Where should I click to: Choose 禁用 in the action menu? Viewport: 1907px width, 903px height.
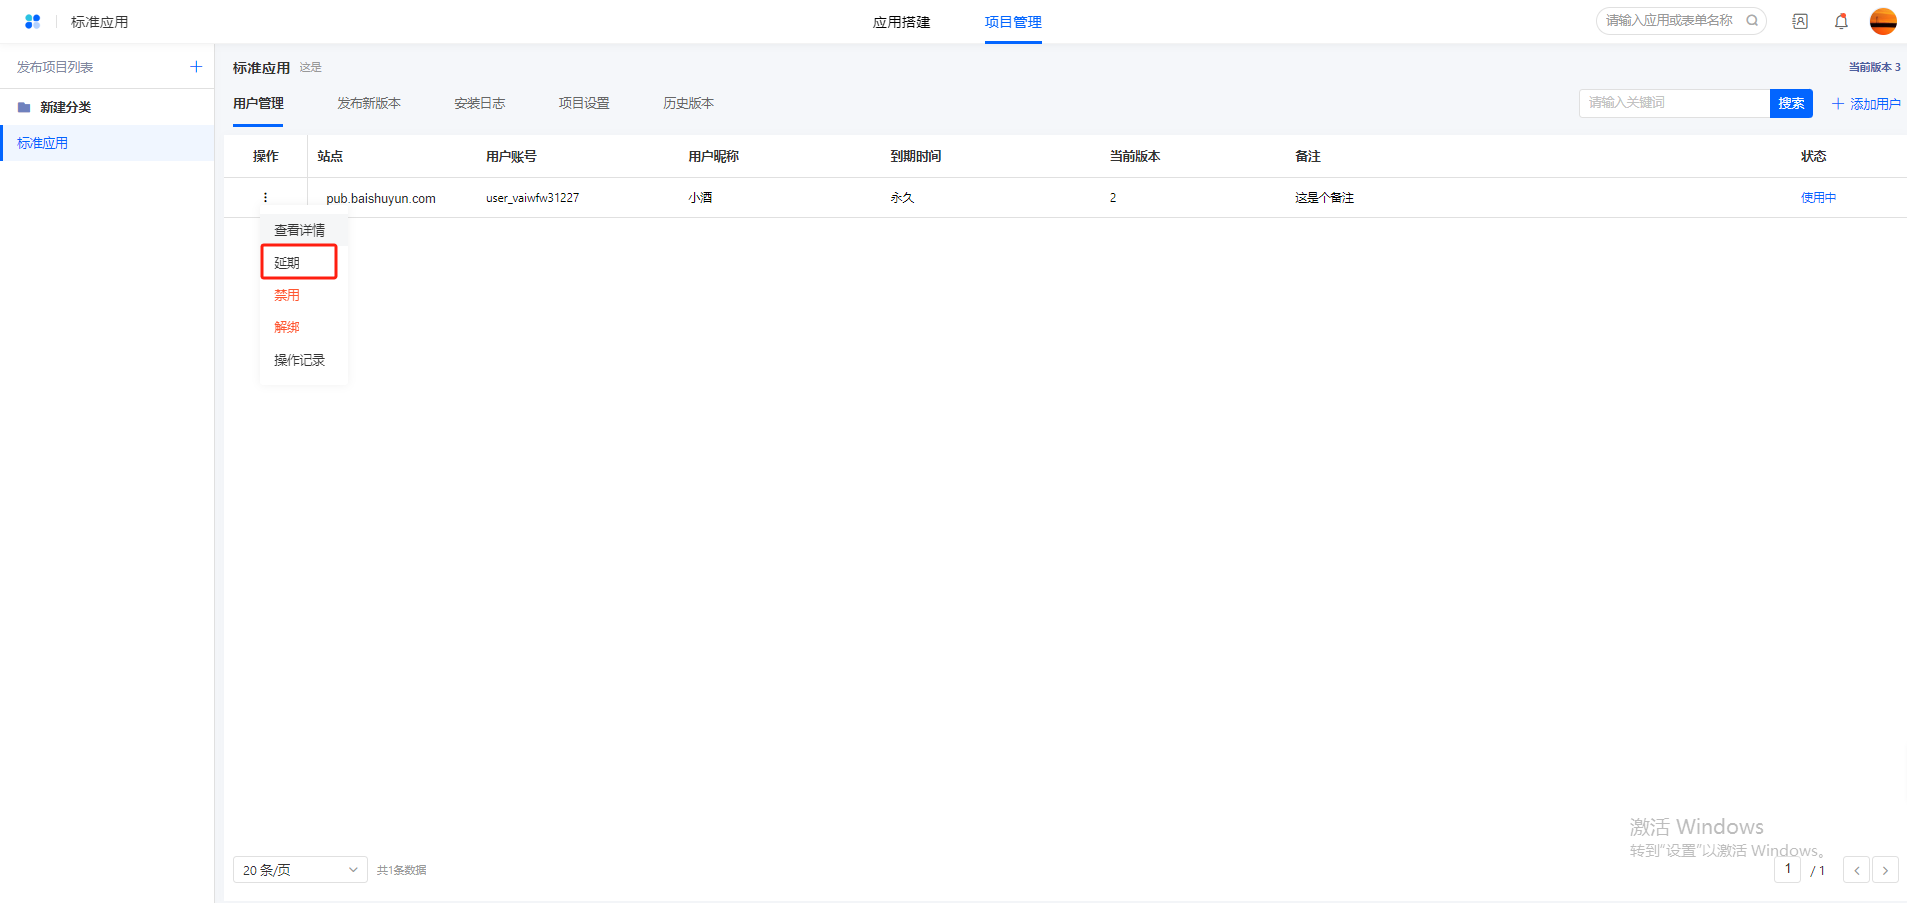(x=287, y=295)
